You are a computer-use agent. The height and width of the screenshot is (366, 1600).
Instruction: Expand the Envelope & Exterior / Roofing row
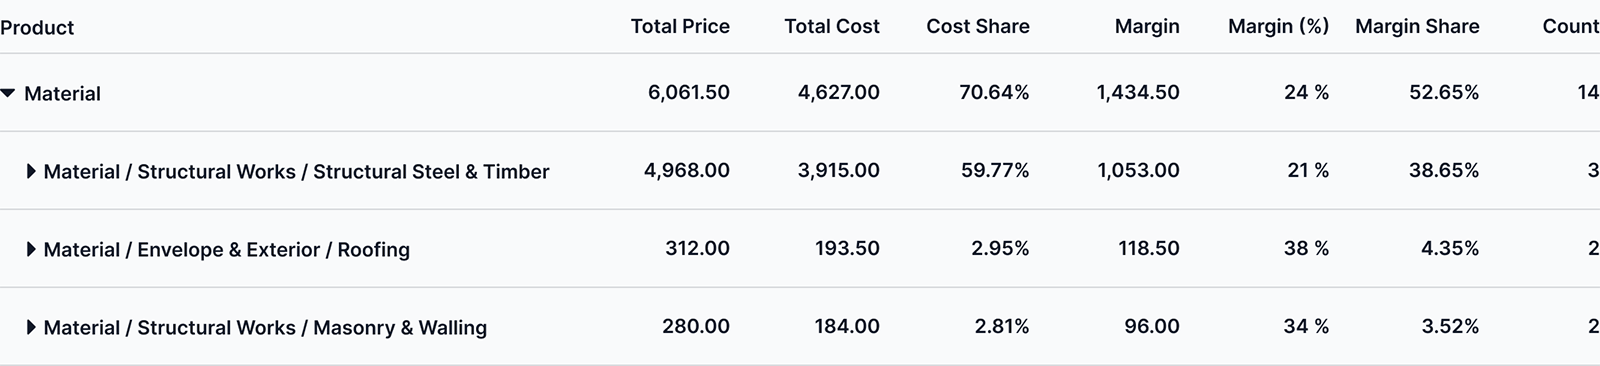pos(31,249)
